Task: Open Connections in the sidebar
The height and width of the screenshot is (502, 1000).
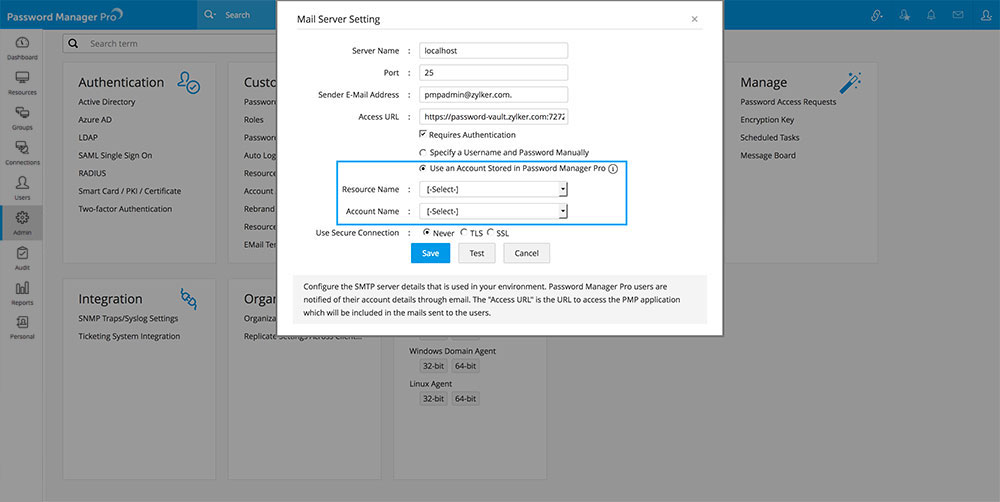Action: pyautogui.click(x=22, y=153)
